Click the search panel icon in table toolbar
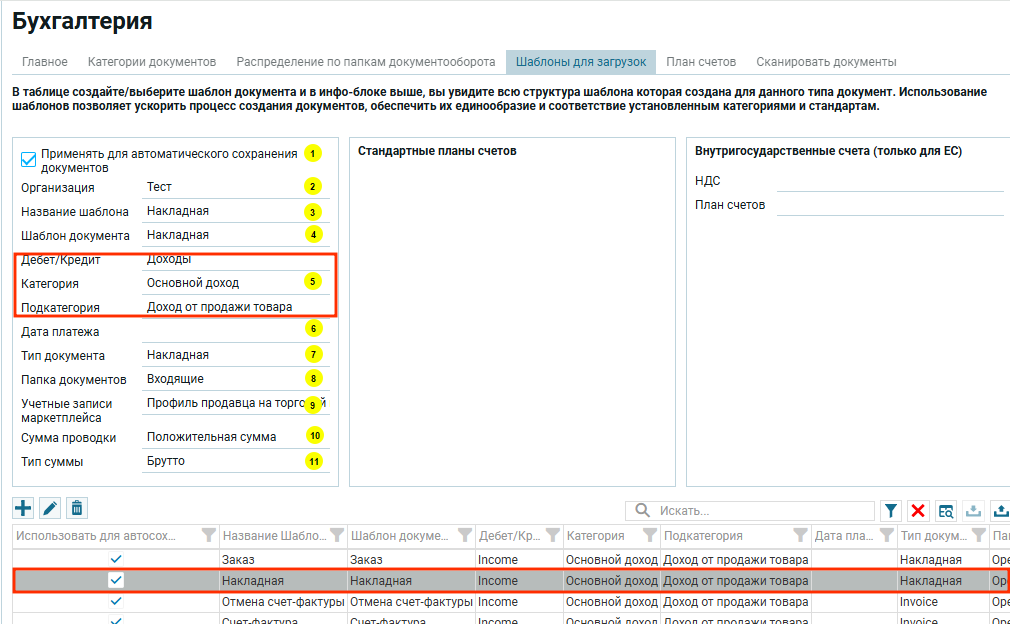1010x624 pixels. point(946,511)
